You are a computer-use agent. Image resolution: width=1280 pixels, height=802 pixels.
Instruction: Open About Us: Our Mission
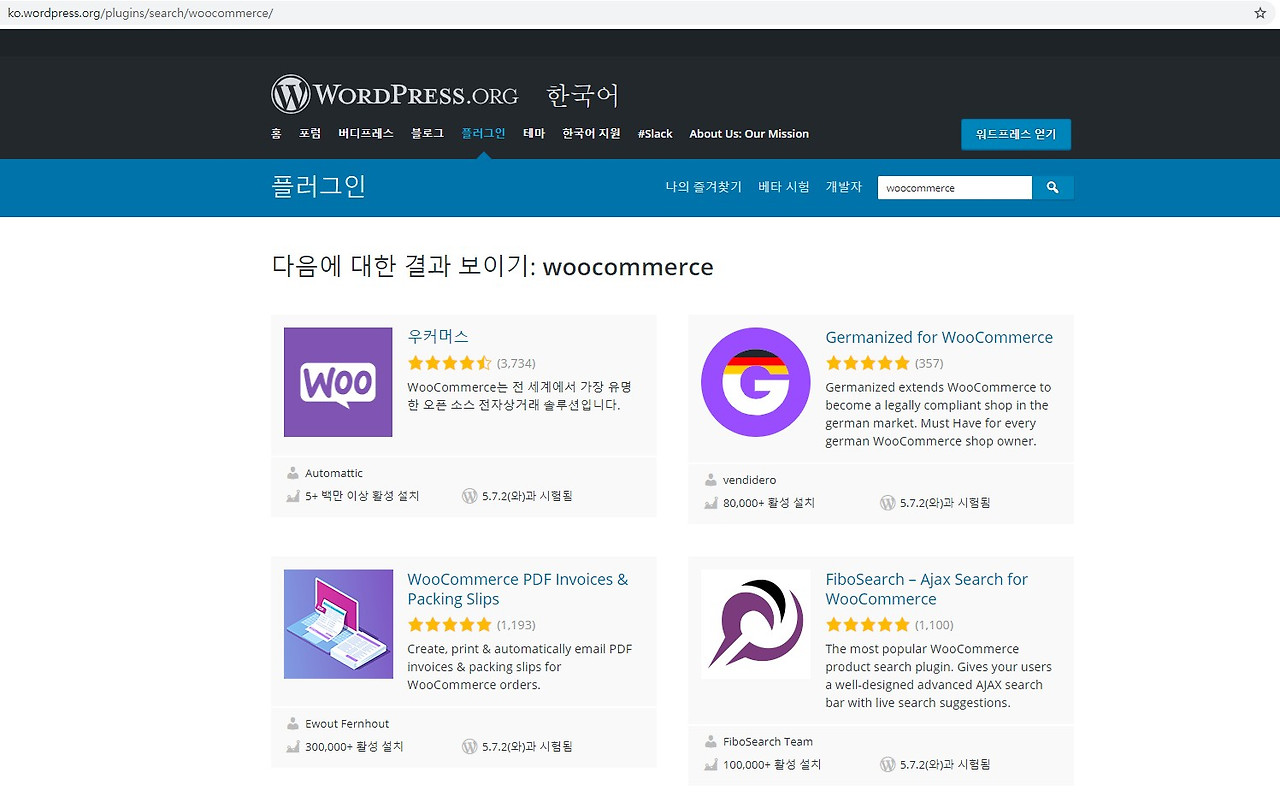coord(749,133)
